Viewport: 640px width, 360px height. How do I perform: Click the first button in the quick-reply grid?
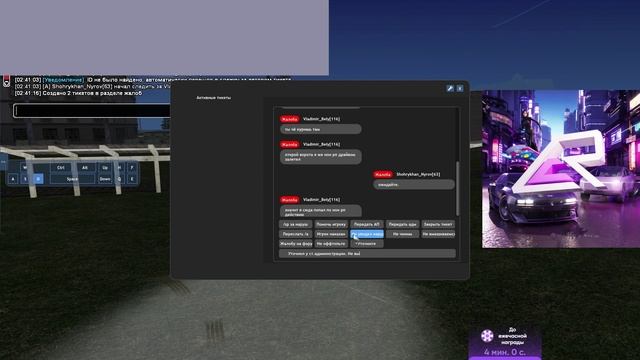click(296, 224)
